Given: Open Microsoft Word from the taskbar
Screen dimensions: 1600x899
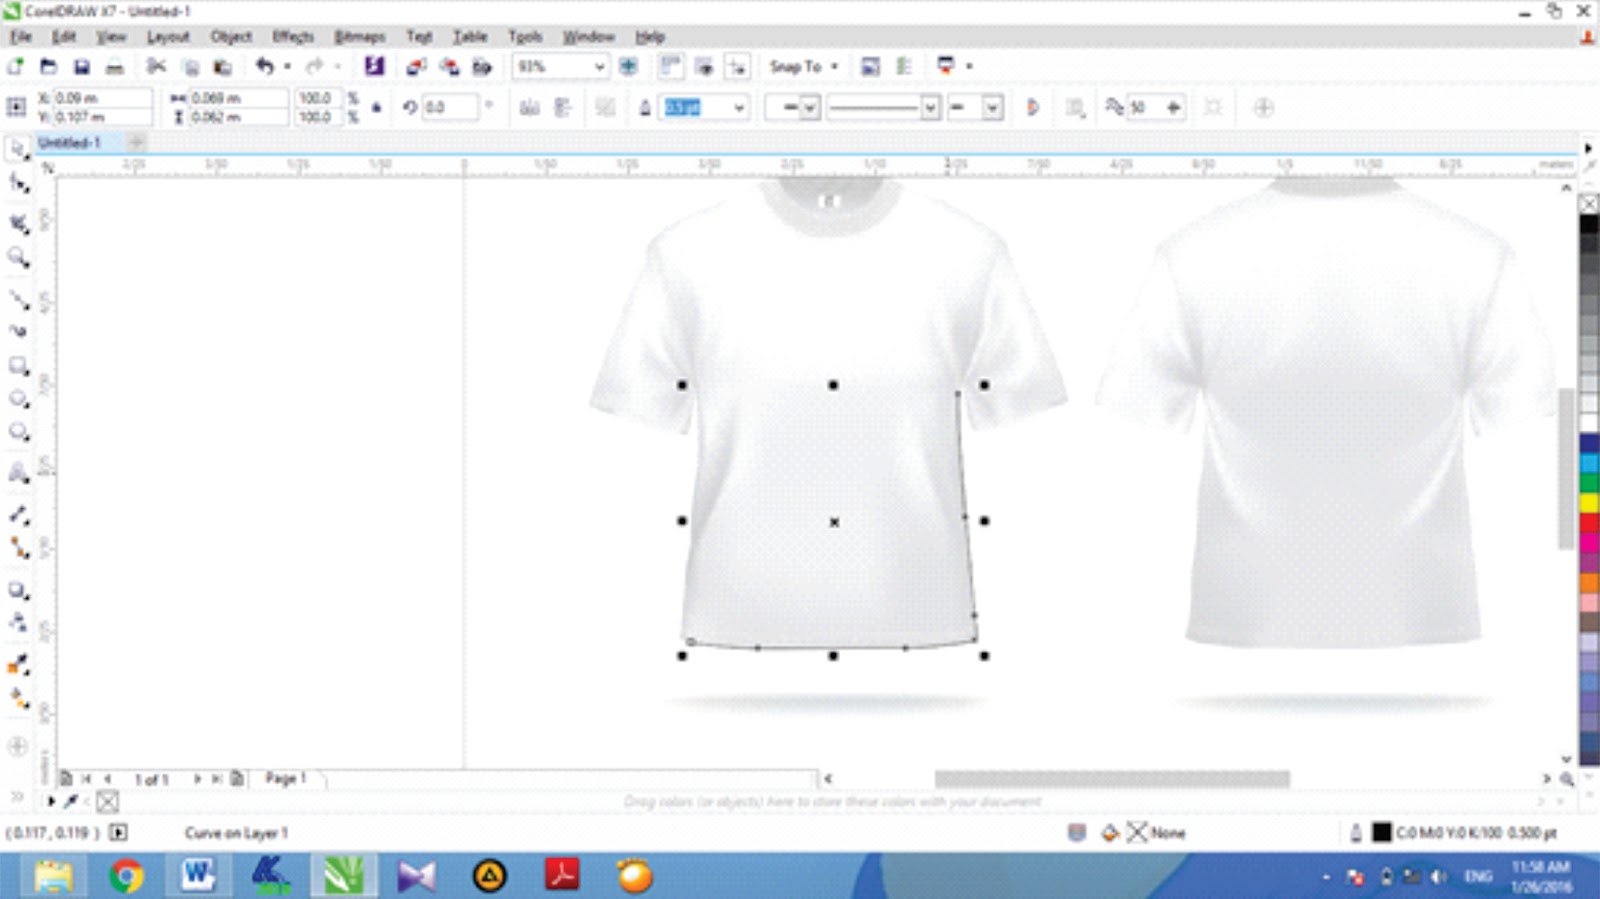Looking at the screenshot, I should click(198, 876).
